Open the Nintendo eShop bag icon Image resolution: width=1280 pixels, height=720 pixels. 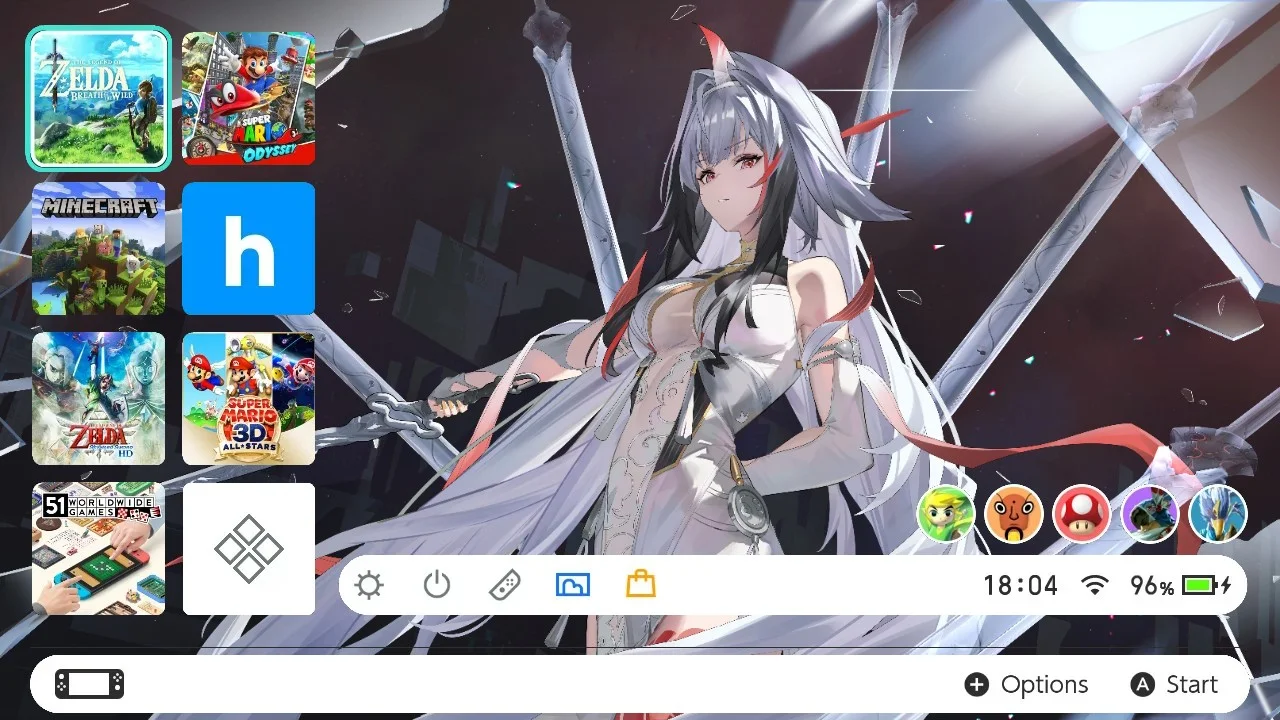click(x=641, y=584)
